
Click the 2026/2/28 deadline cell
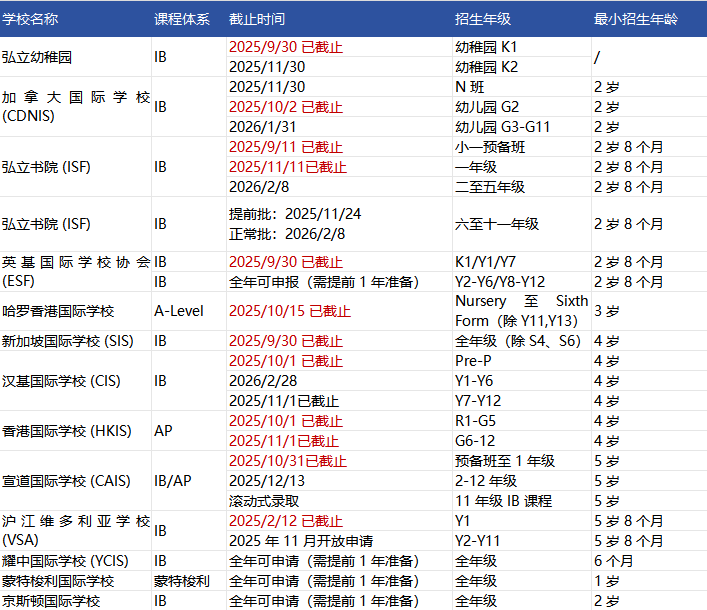[340, 381]
